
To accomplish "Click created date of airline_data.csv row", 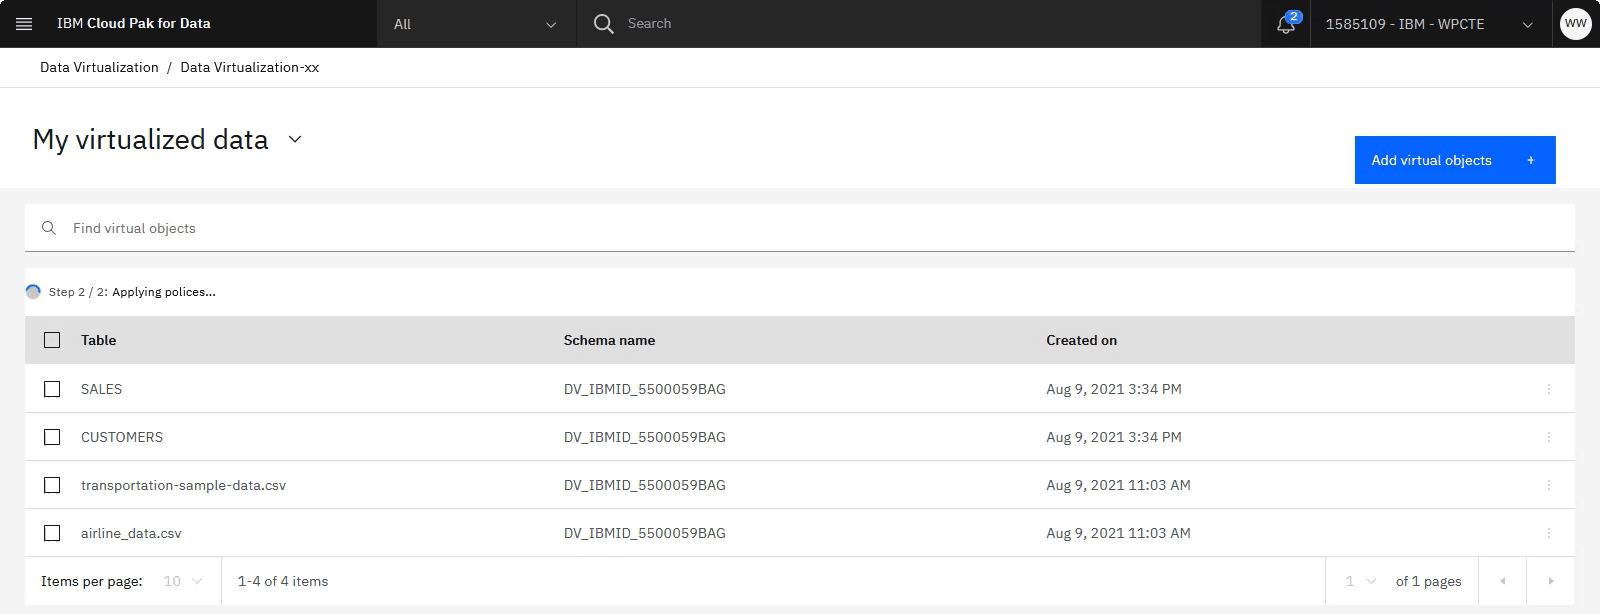I will (x=1118, y=533).
